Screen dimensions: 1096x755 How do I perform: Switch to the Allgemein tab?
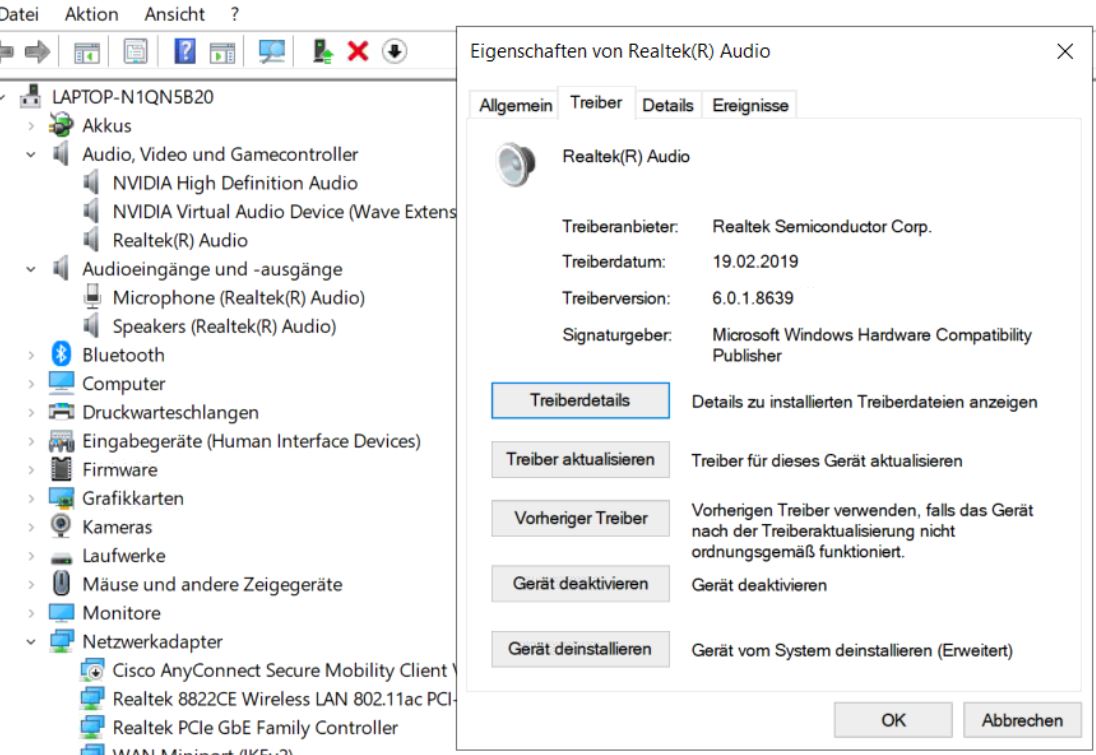tap(515, 105)
